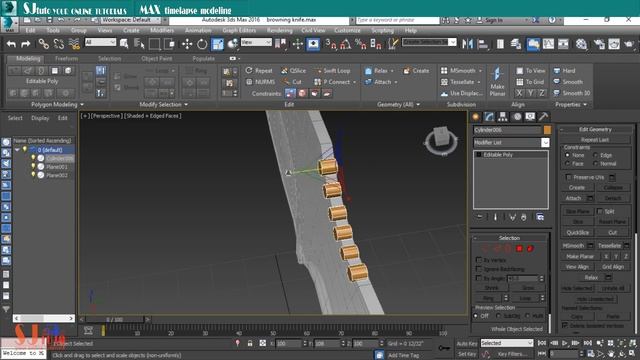640x360 pixels.
Task: Open the Material Editor icon
Action: 581,44
